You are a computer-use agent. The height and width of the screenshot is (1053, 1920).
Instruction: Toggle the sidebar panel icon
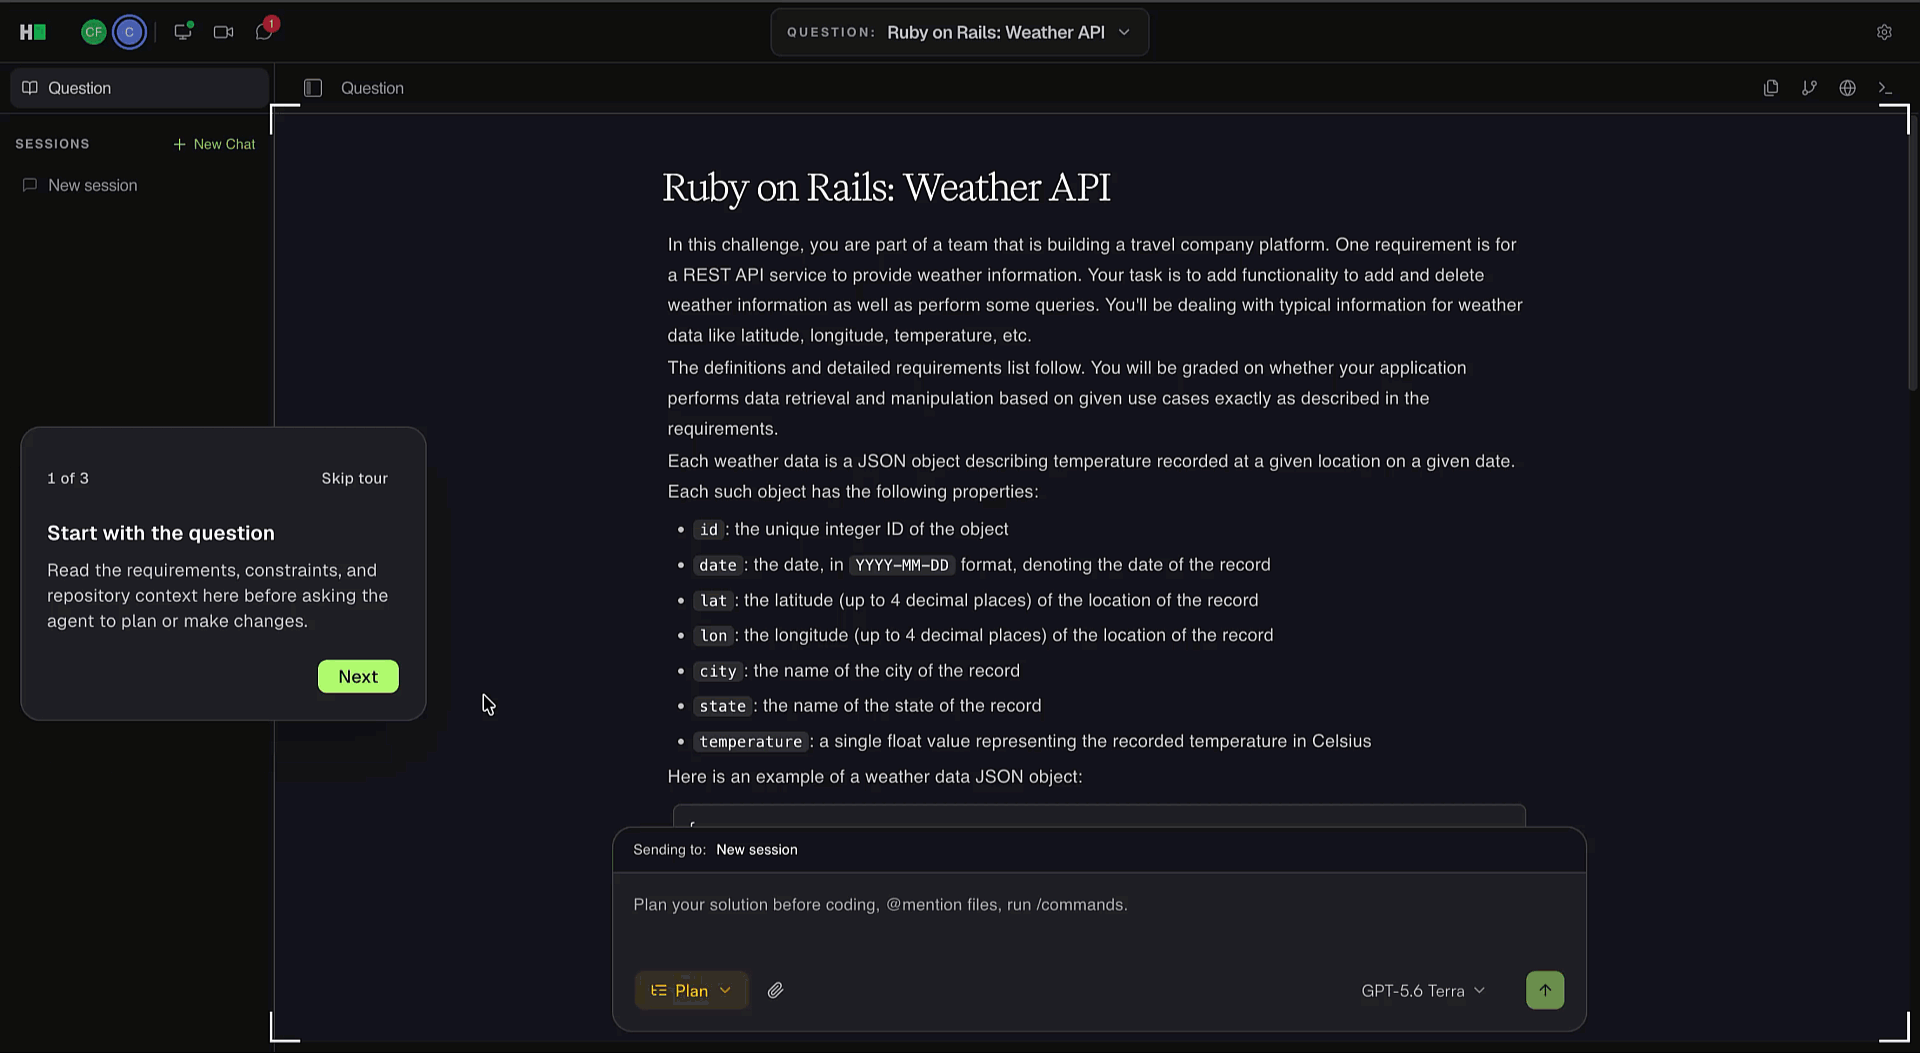tap(313, 88)
